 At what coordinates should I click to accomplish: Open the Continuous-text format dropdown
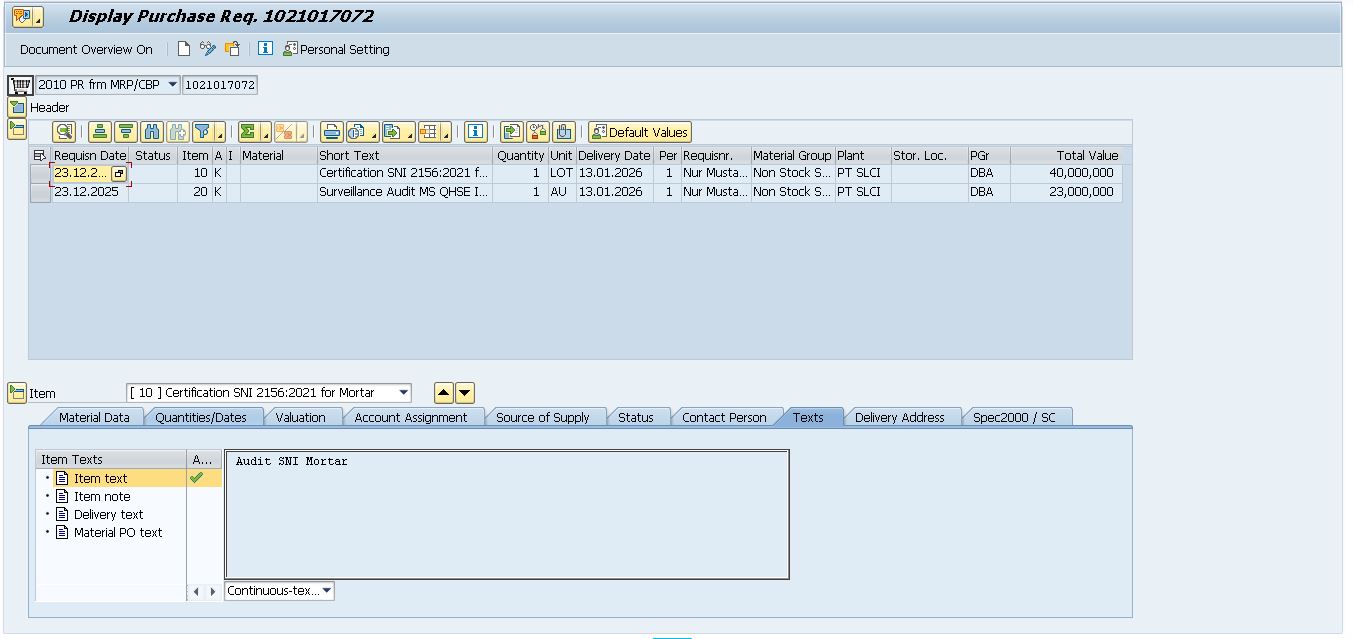pyautogui.click(x=327, y=591)
